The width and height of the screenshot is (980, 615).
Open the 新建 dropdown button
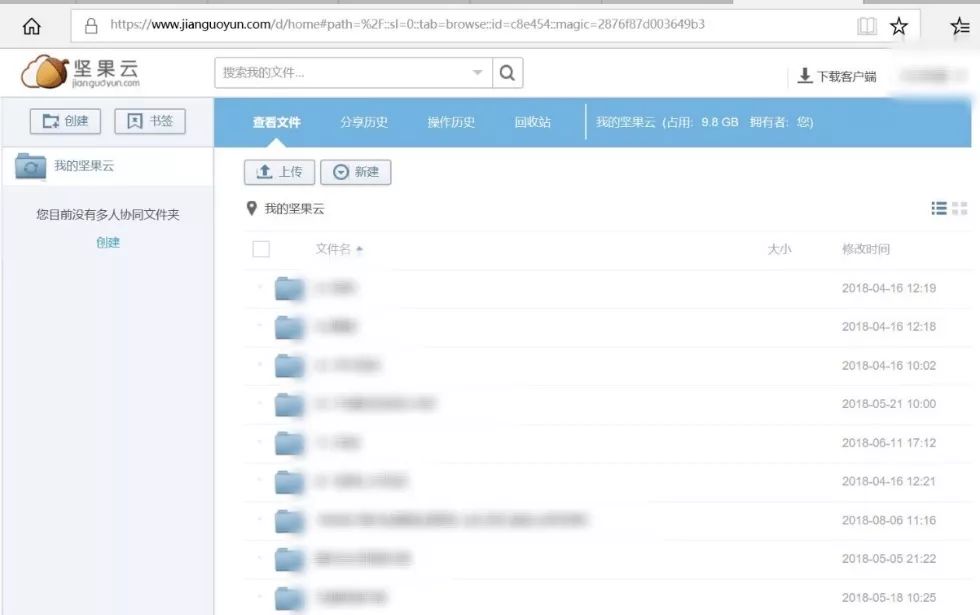[x=357, y=172]
